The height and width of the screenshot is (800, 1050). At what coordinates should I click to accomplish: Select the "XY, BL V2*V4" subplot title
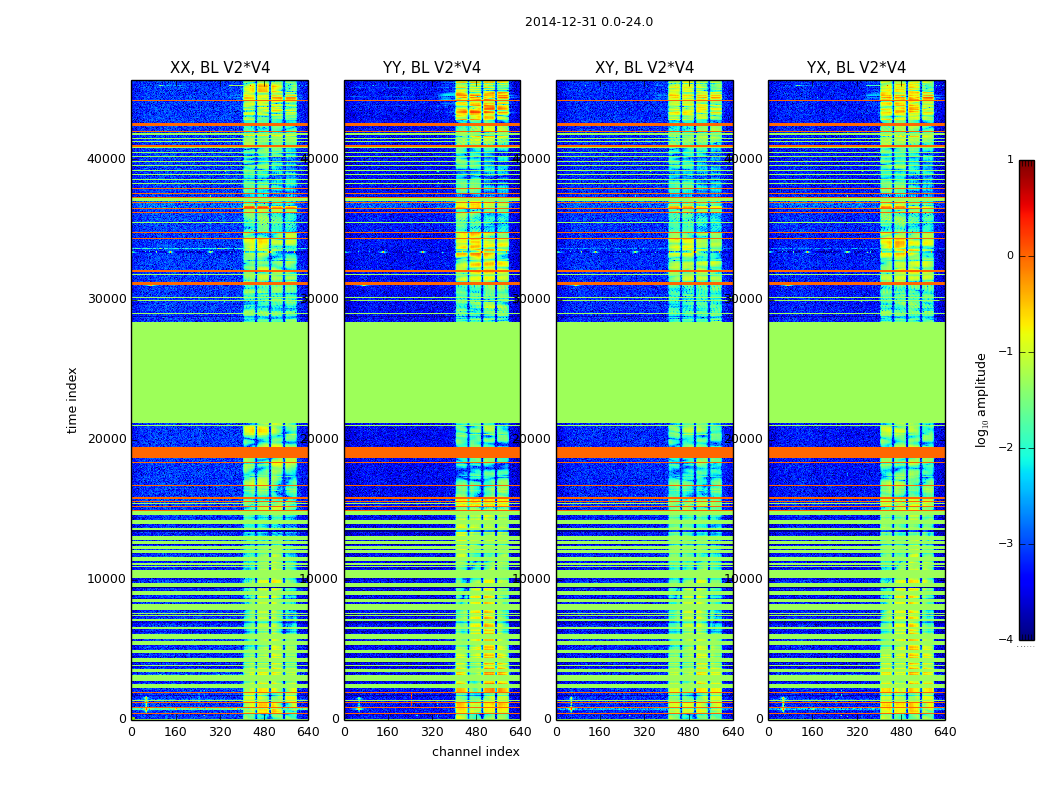click(644, 68)
